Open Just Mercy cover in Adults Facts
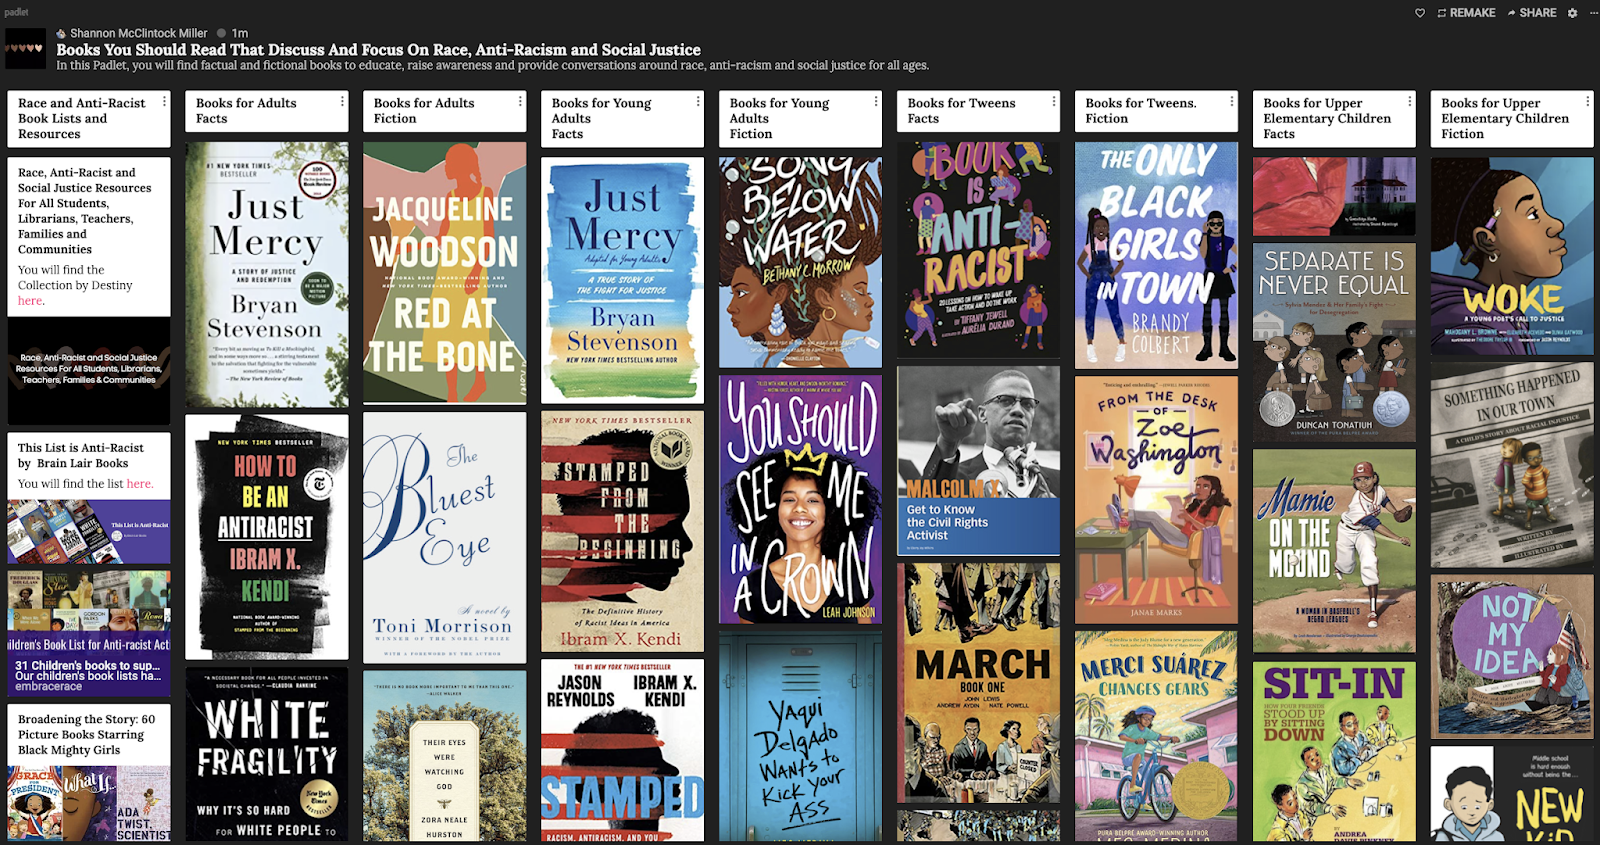Viewport: 1600px width, 845px height. [267, 274]
